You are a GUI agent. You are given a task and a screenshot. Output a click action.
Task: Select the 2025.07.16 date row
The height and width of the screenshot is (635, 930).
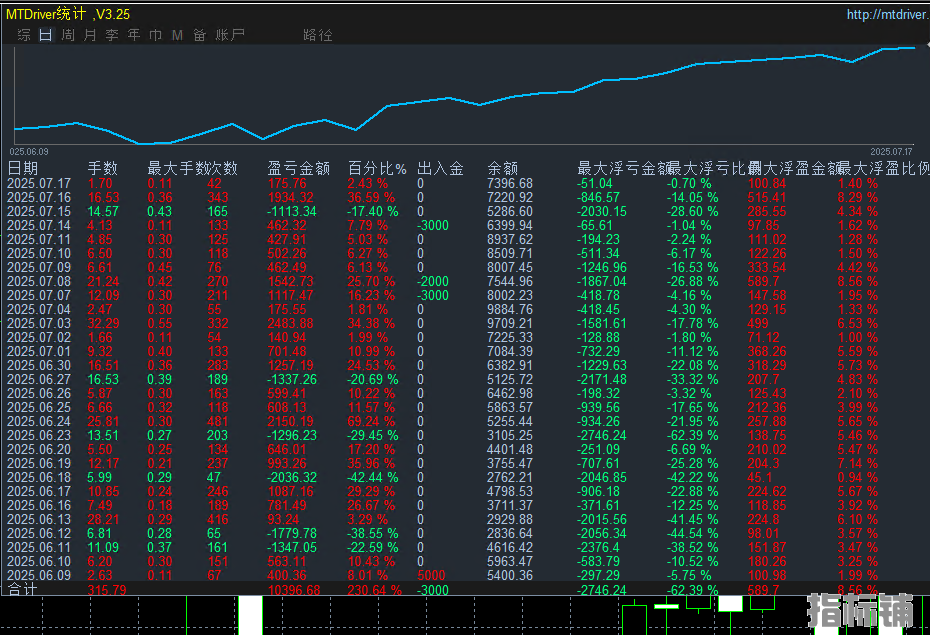(39, 197)
